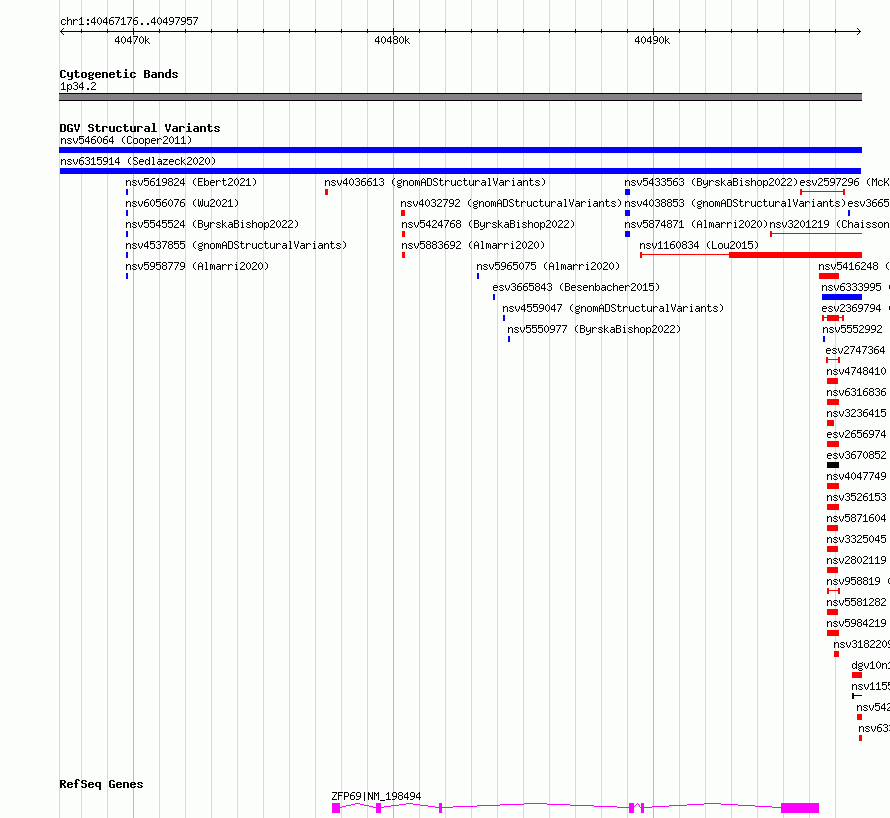This screenshot has width=890, height=818.
Task: Open nsv4036613 gnomAD variant label
Action: (x=435, y=182)
